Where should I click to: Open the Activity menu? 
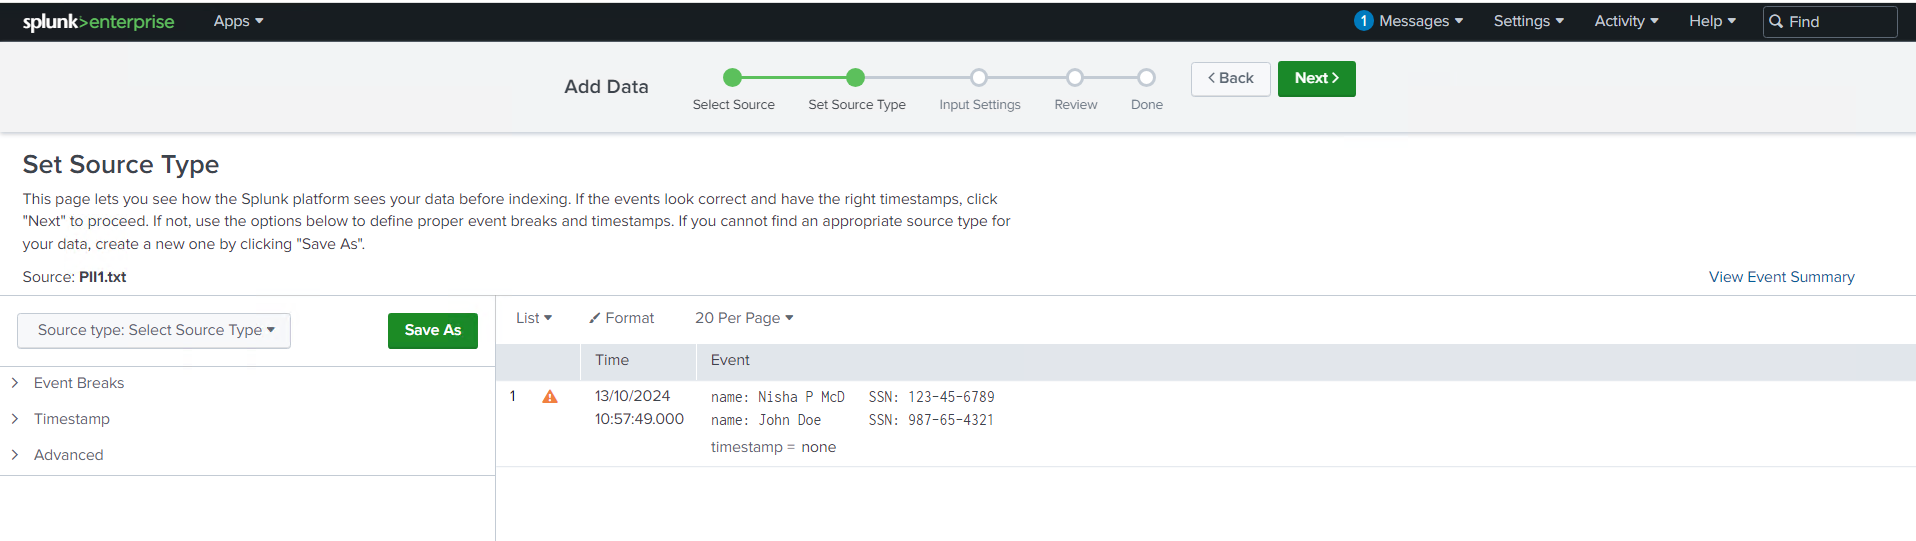pos(1626,21)
